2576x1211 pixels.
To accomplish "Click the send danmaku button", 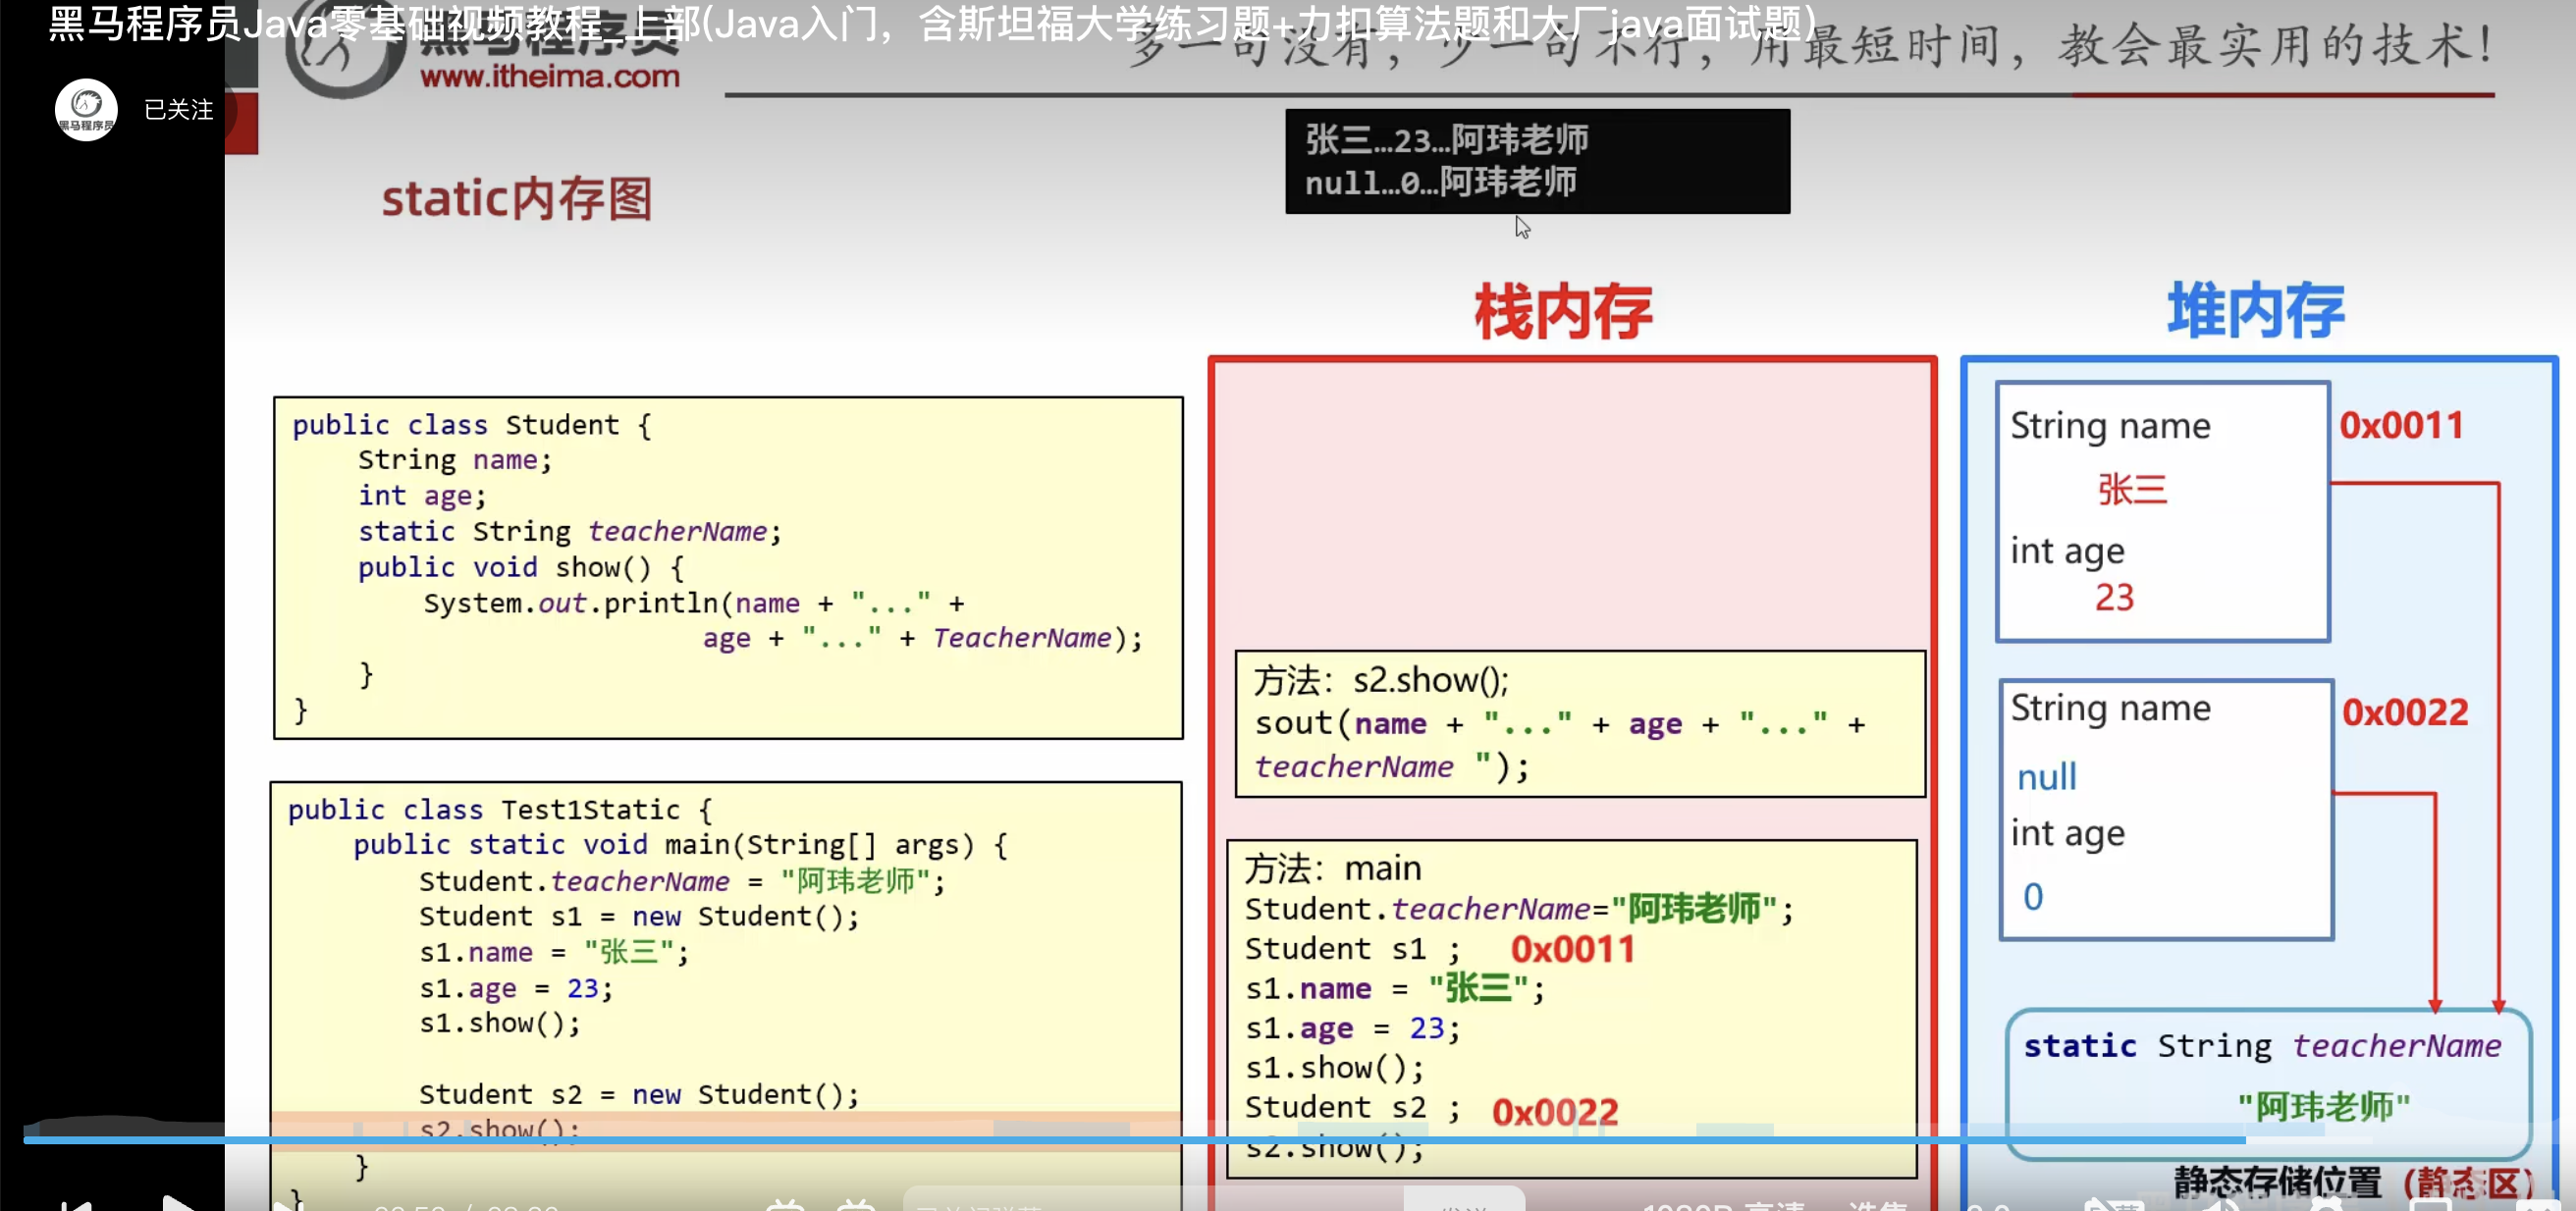I will tap(1464, 1204).
